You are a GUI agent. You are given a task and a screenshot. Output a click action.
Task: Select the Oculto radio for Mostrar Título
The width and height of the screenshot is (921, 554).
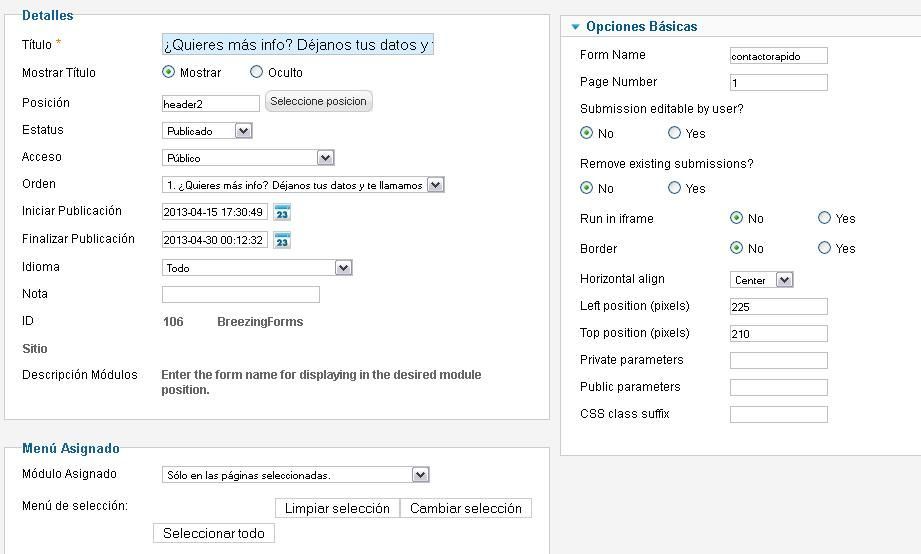coord(256,72)
